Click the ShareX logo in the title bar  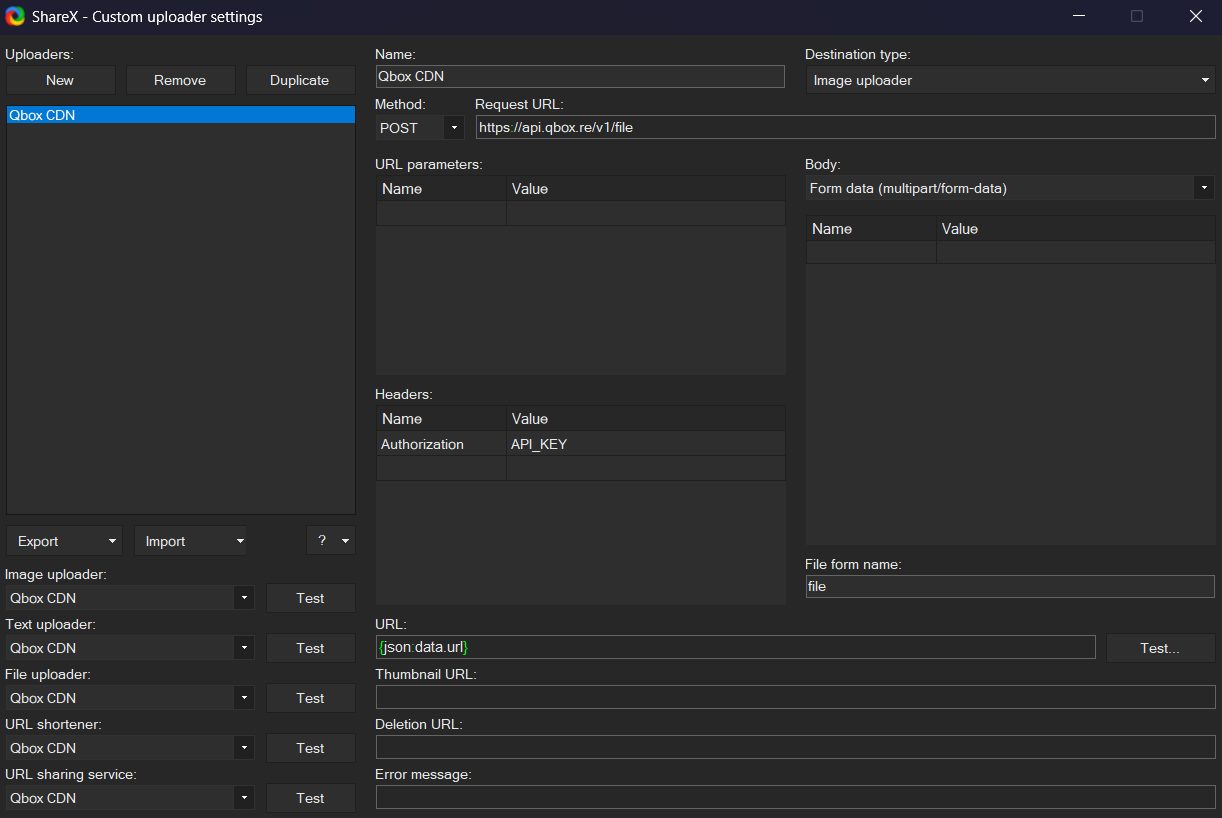[14, 16]
